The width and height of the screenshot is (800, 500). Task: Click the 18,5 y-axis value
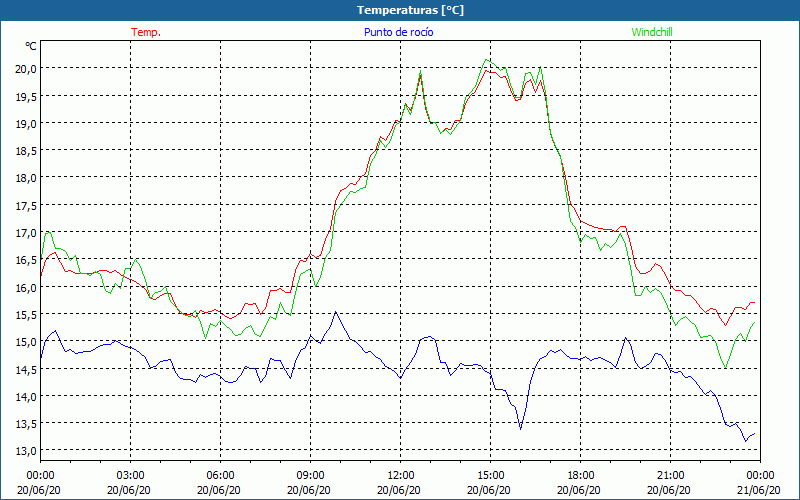tap(26, 151)
